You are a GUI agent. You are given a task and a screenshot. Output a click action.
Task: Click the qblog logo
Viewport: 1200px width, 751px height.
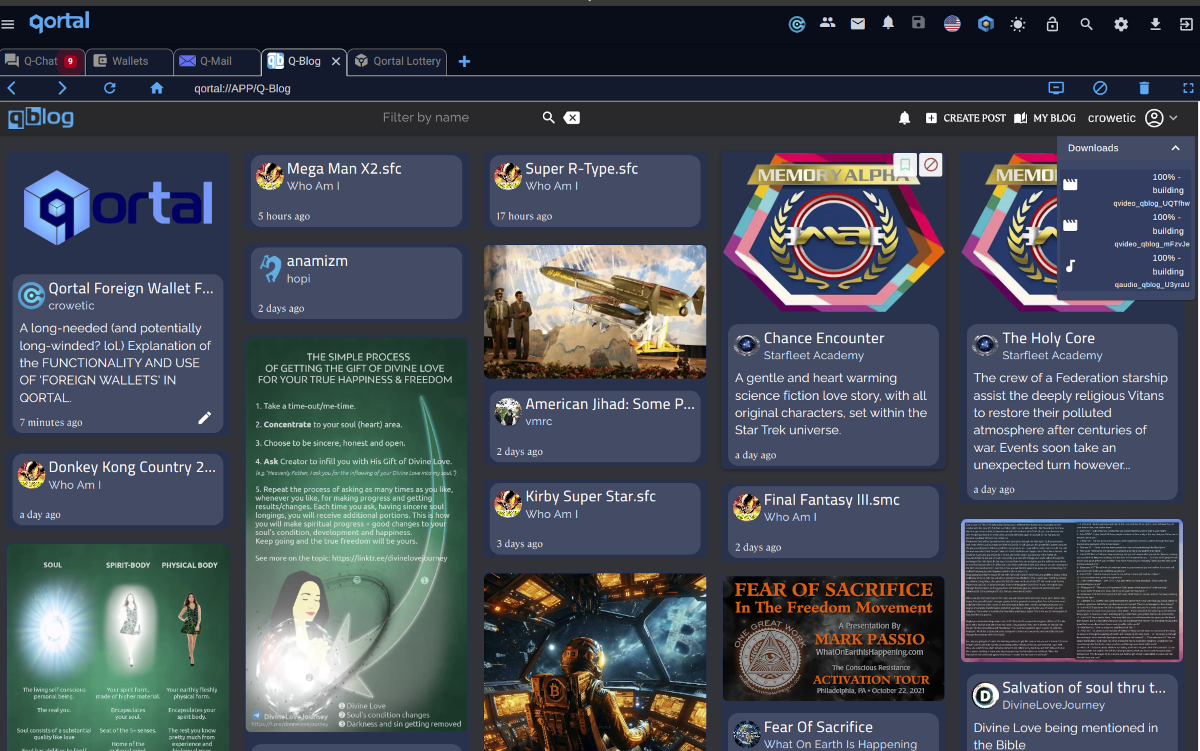coord(41,118)
